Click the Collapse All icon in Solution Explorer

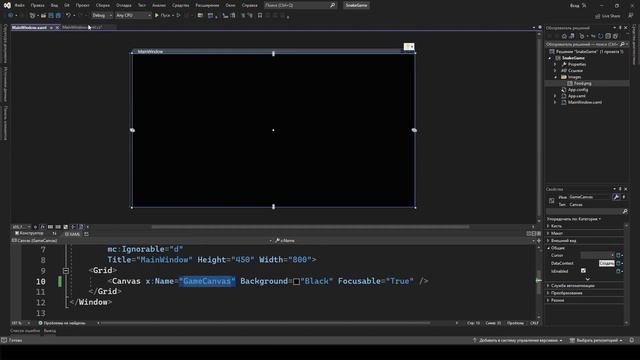tap(608, 36)
